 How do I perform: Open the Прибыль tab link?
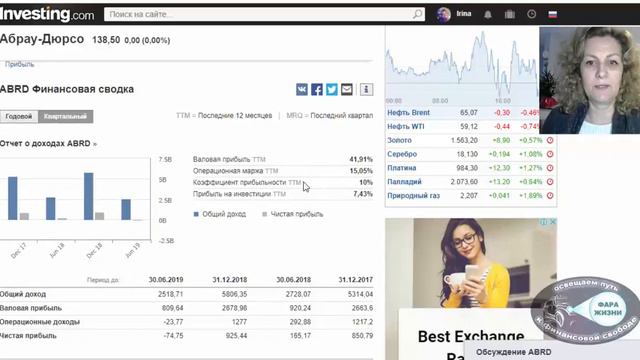[19, 64]
